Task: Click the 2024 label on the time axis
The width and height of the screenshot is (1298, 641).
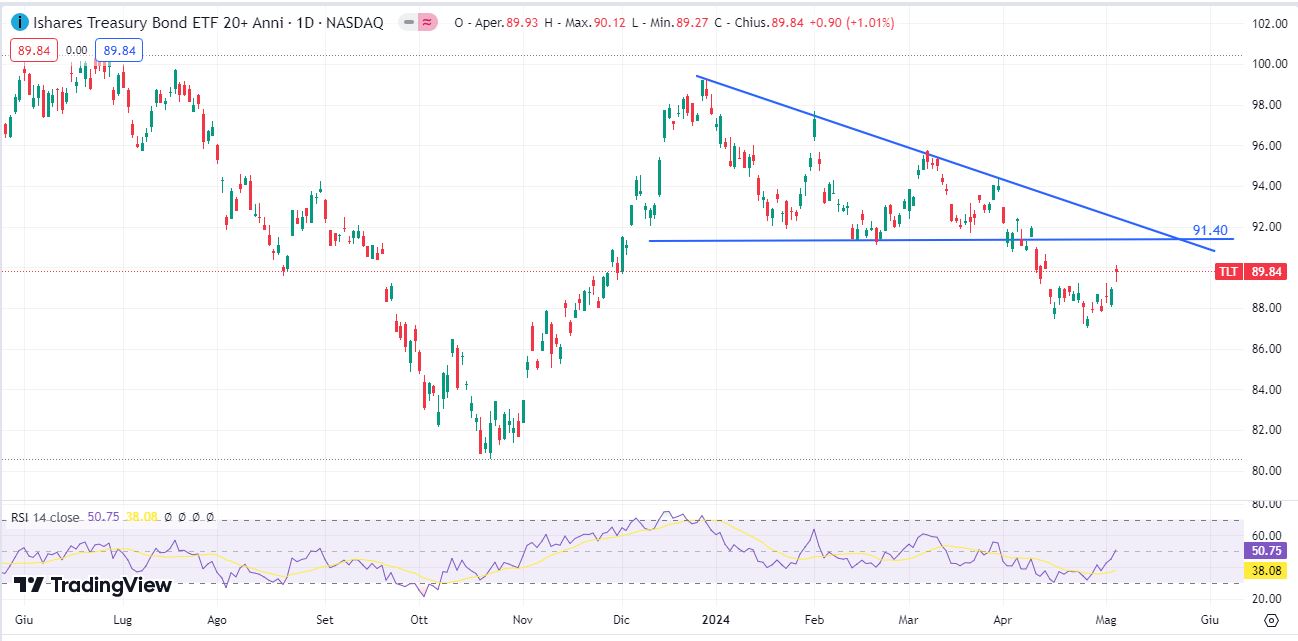Action: tap(717, 620)
